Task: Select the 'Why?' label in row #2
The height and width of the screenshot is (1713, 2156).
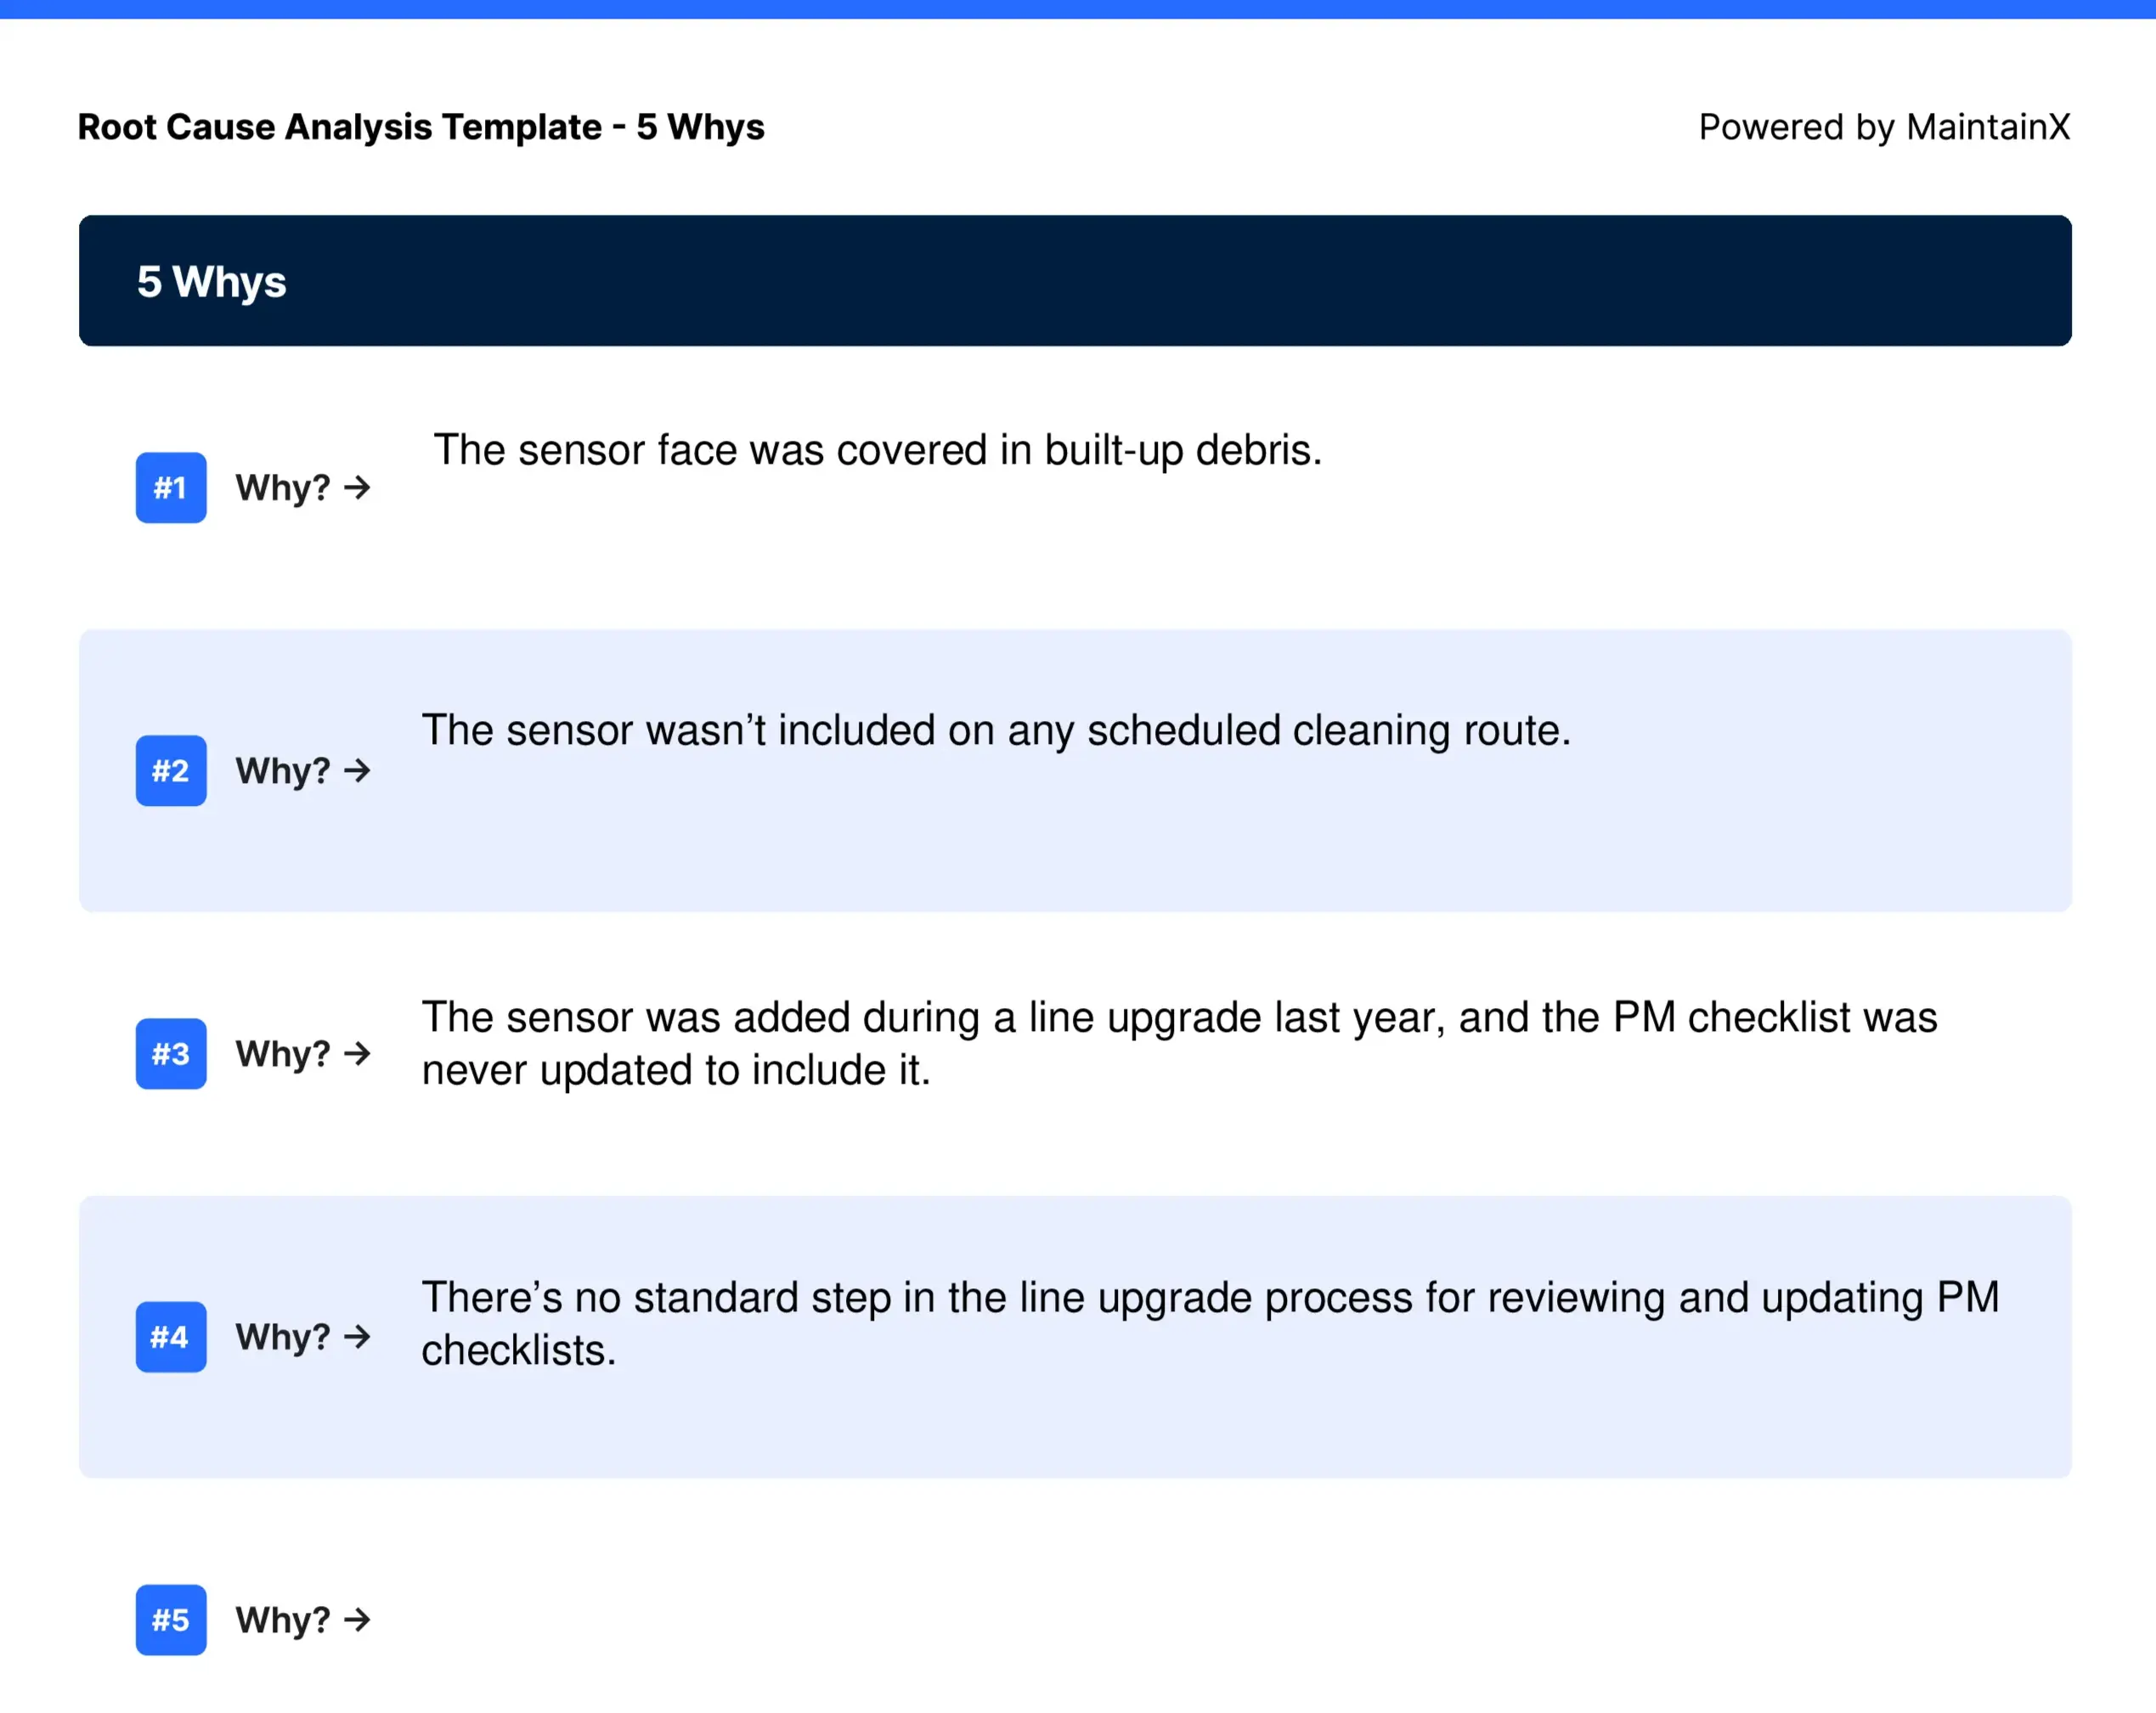Action: tap(283, 772)
